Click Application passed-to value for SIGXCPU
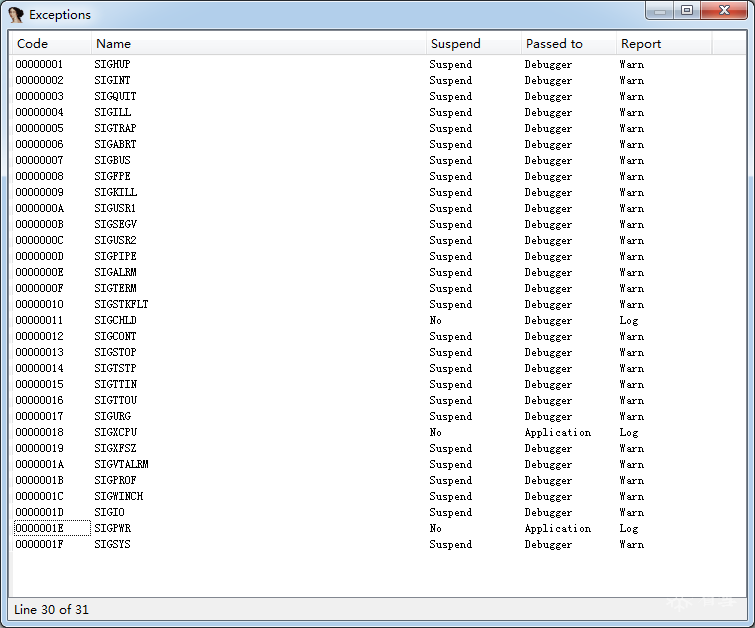The height and width of the screenshot is (628, 755). click(558, 432)
